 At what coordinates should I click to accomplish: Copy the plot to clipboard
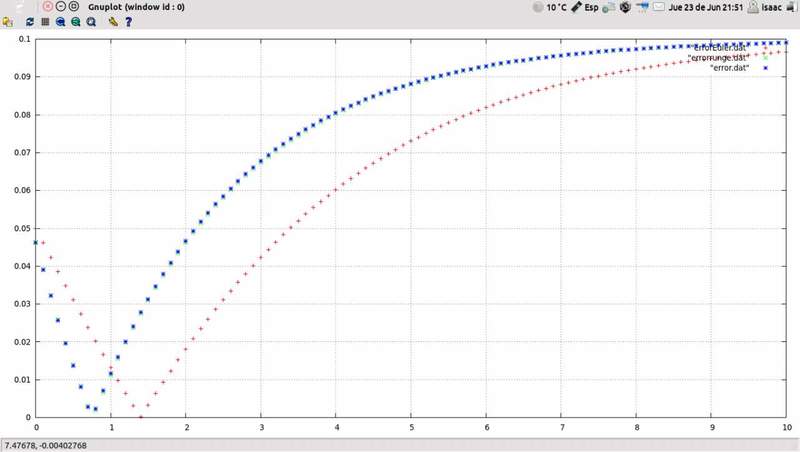8,22
